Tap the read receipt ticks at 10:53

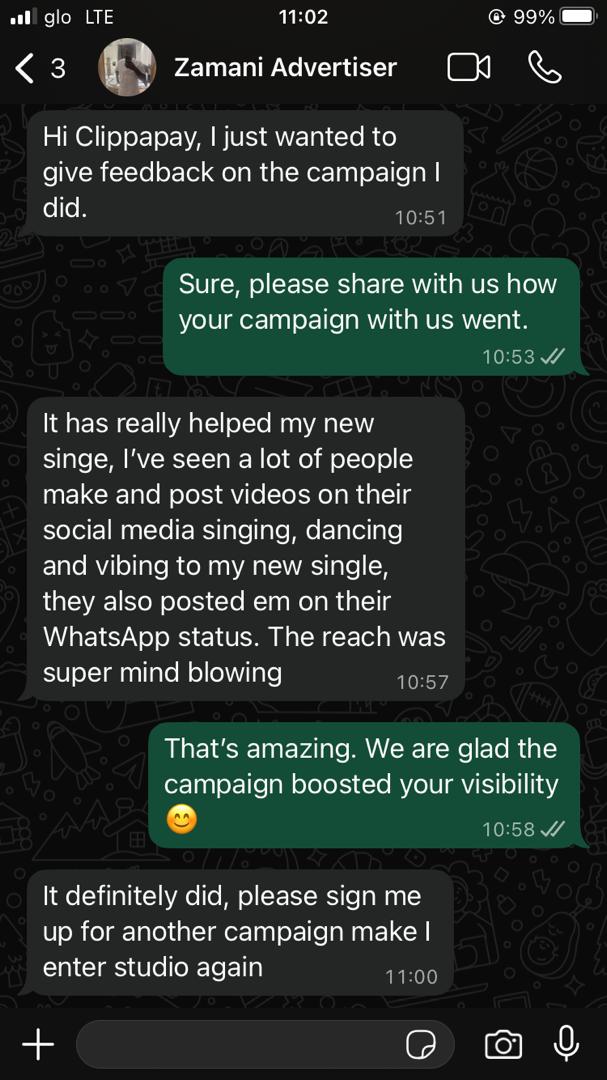click(x=553, y=356)
